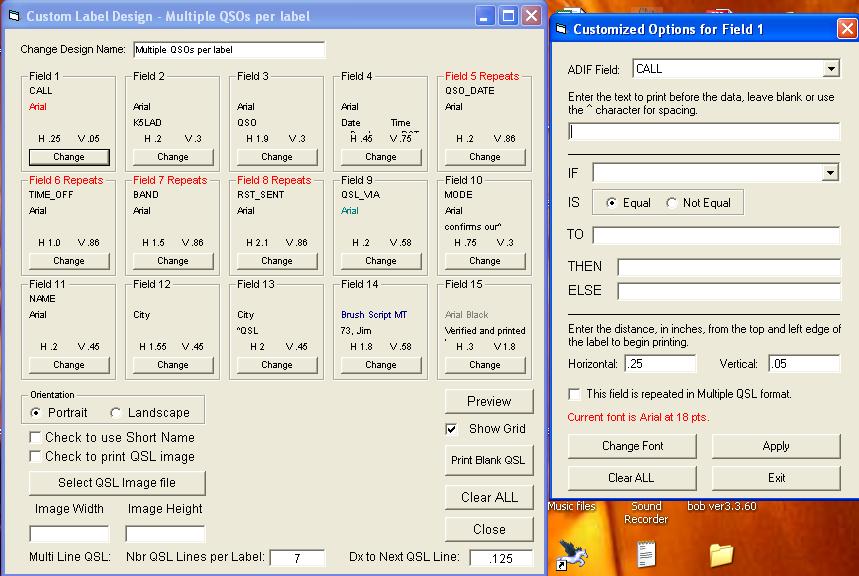Viewport: 859px width, 576px height.
Task: Click the Exit button
Action: click(x=776, y=478)
